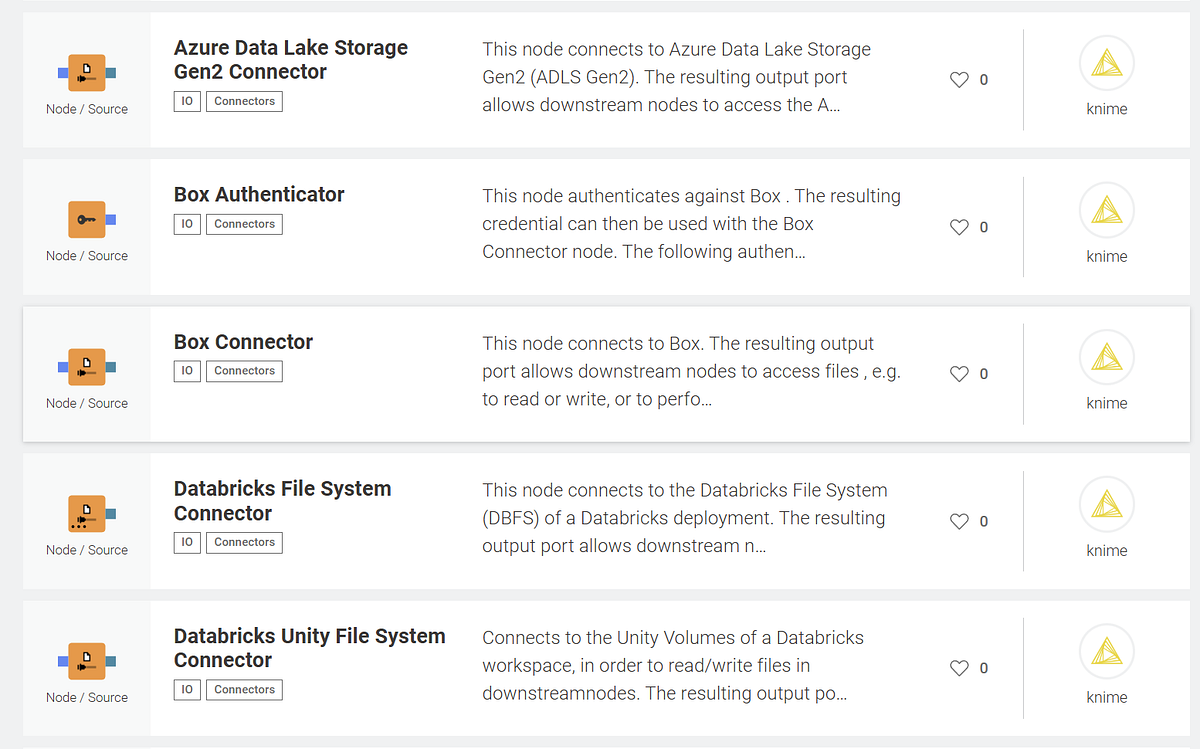The width and height of the screenshot is (1200, 749).
Task: Click the IO tag under Databricks Unity connector
Action: coord(187,689)
